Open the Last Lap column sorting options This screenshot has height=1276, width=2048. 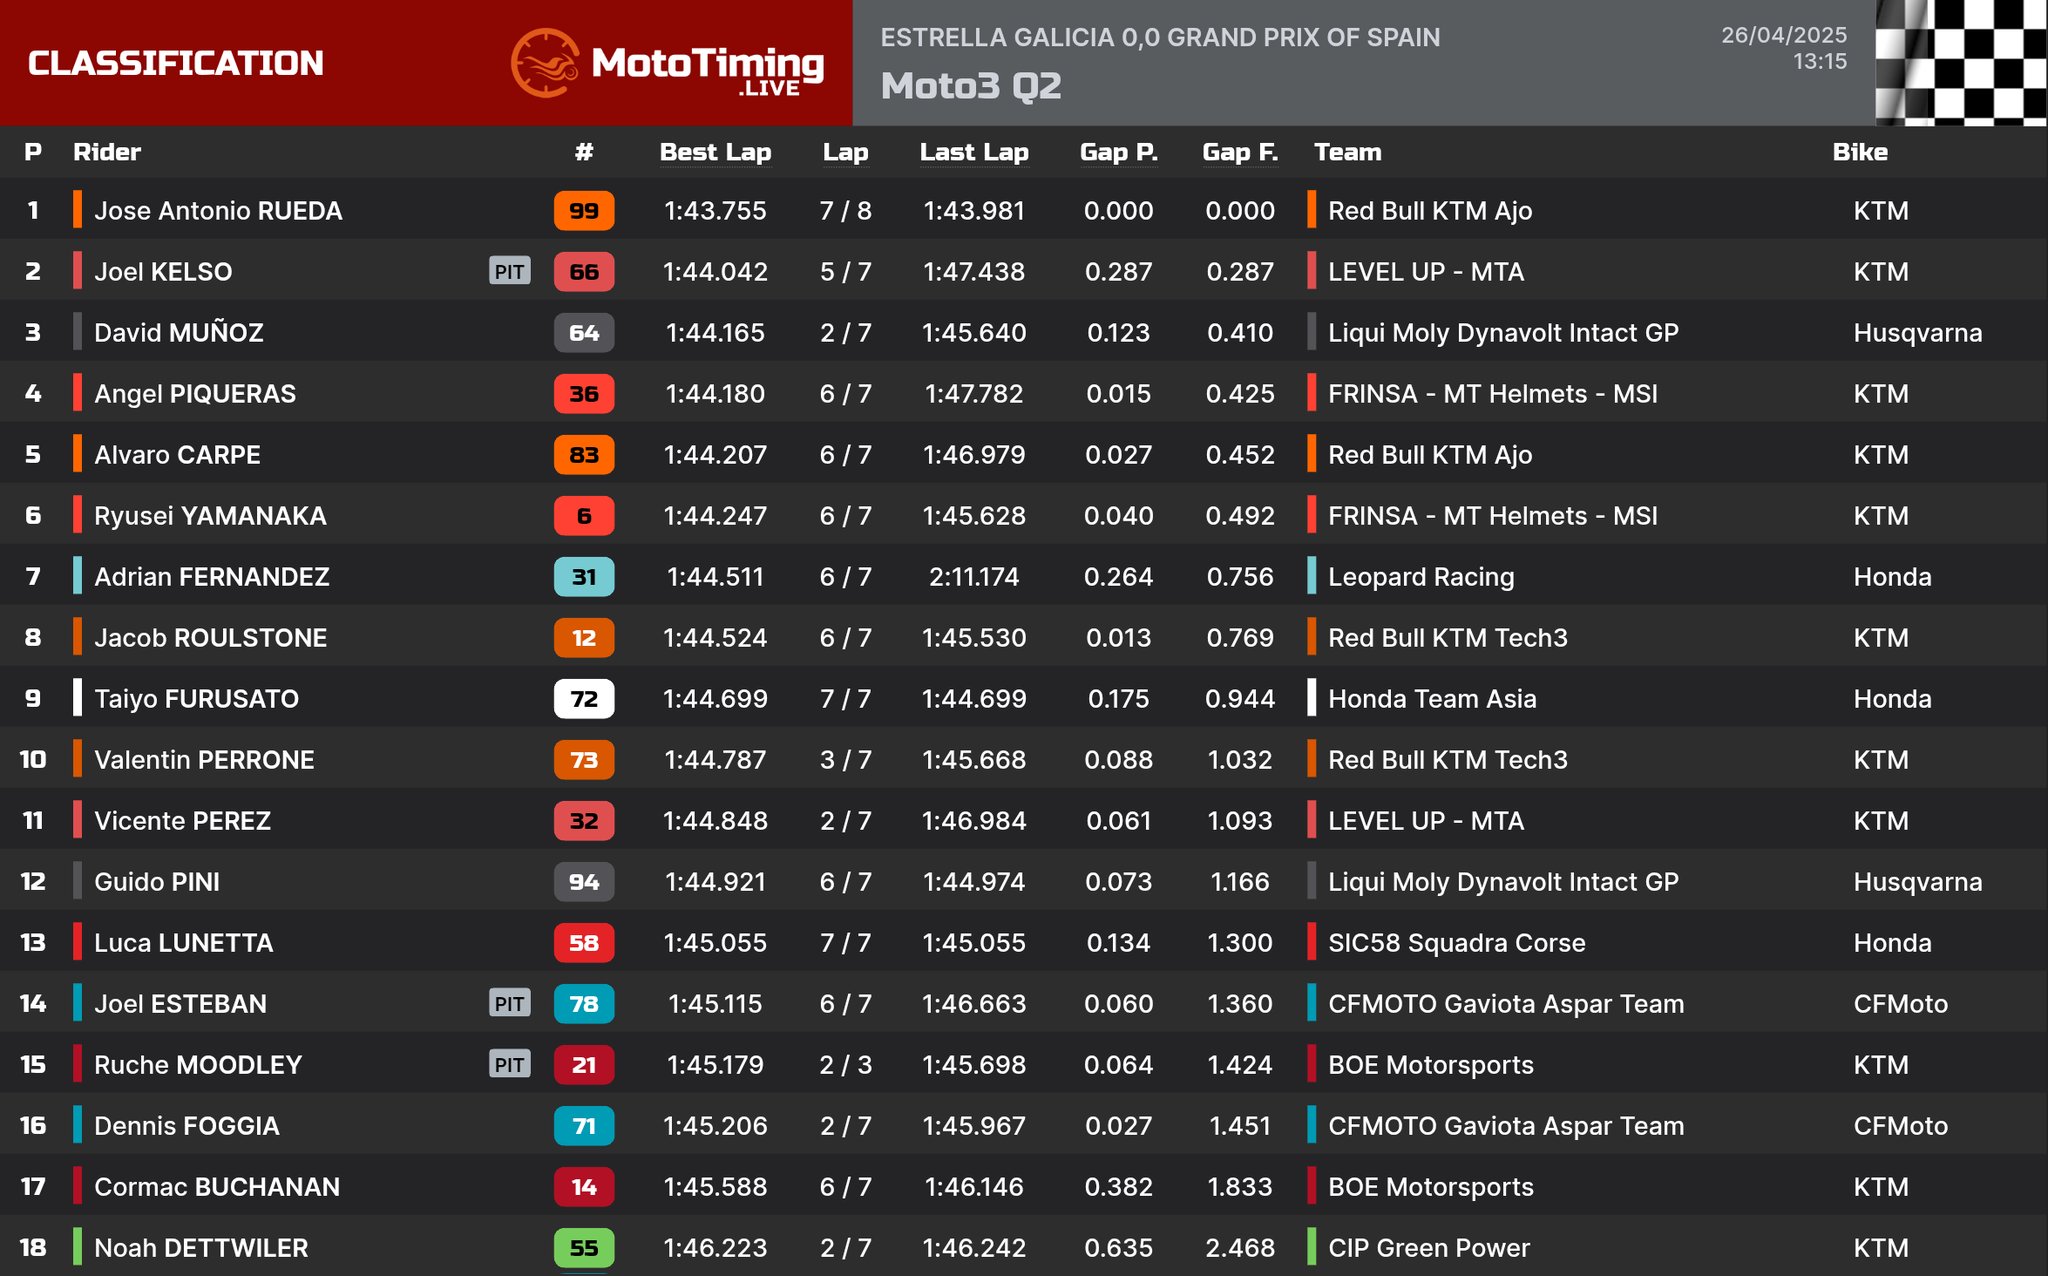click(x=974, y=152)
